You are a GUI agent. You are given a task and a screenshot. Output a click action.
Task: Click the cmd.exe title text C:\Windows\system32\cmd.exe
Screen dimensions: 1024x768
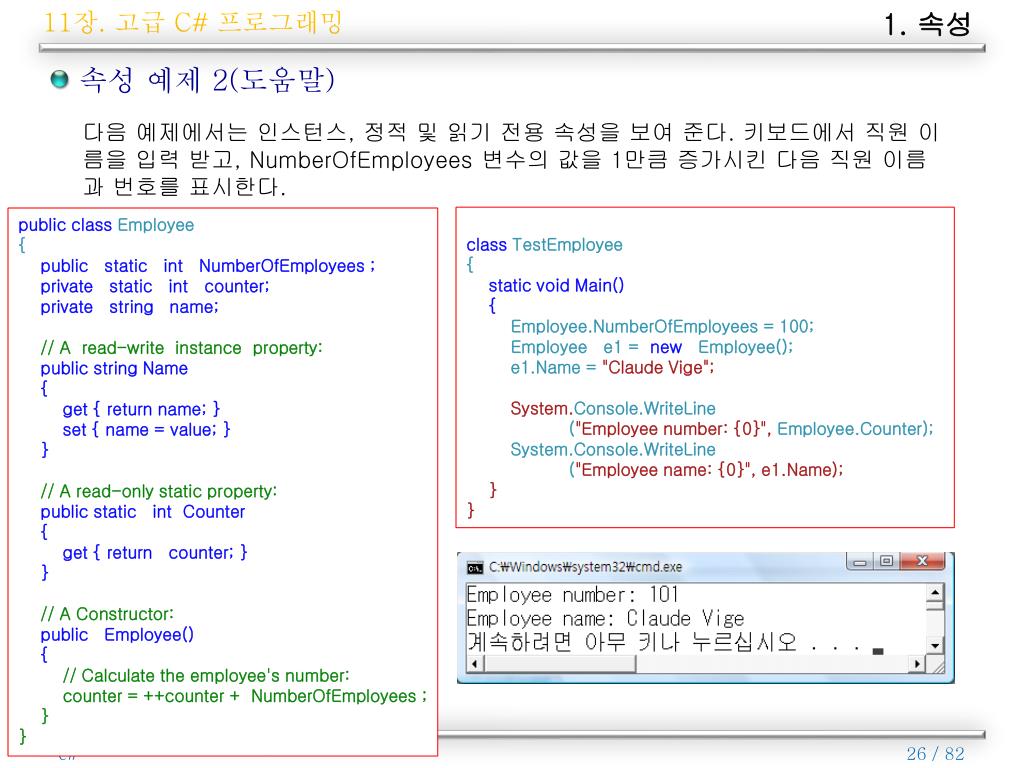coord(586,567)
